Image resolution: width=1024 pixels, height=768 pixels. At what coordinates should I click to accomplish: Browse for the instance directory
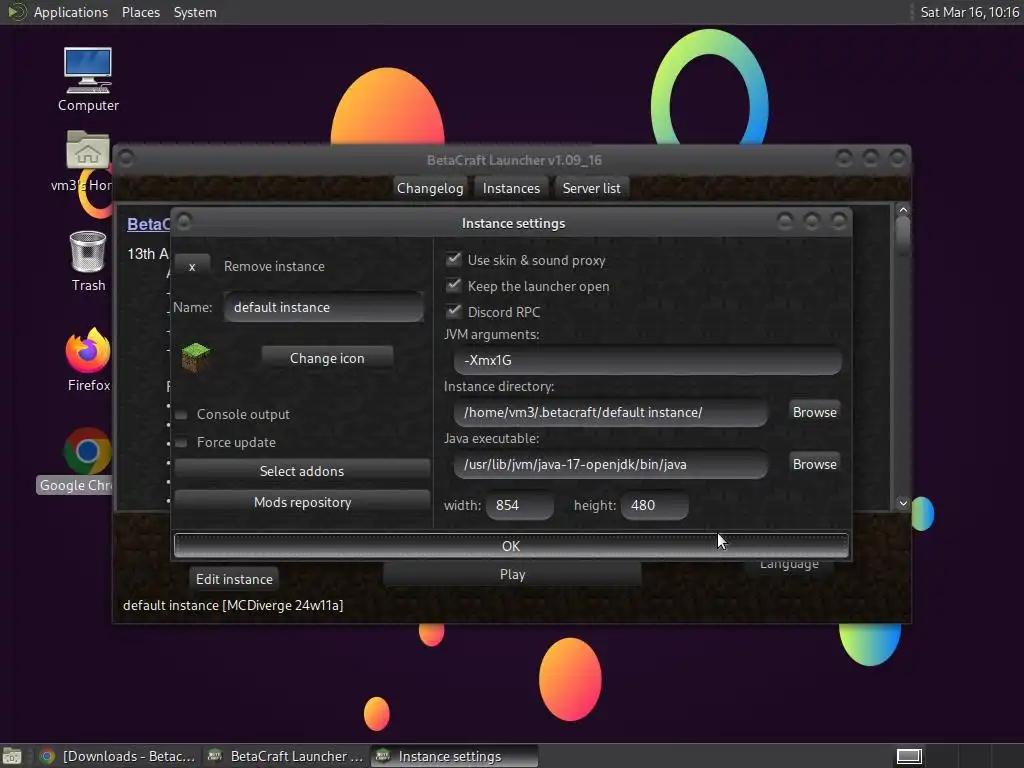814,412
